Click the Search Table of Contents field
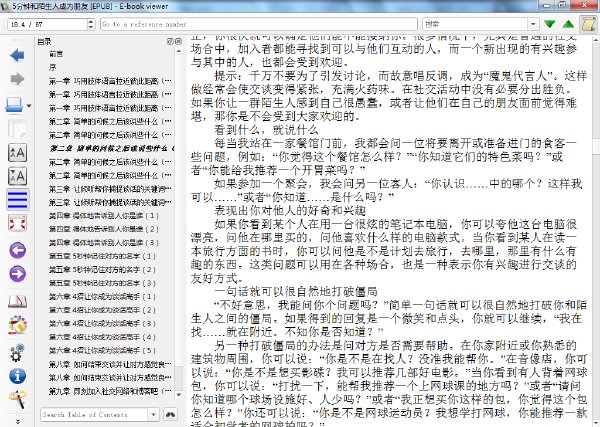 tap(94, 414)
